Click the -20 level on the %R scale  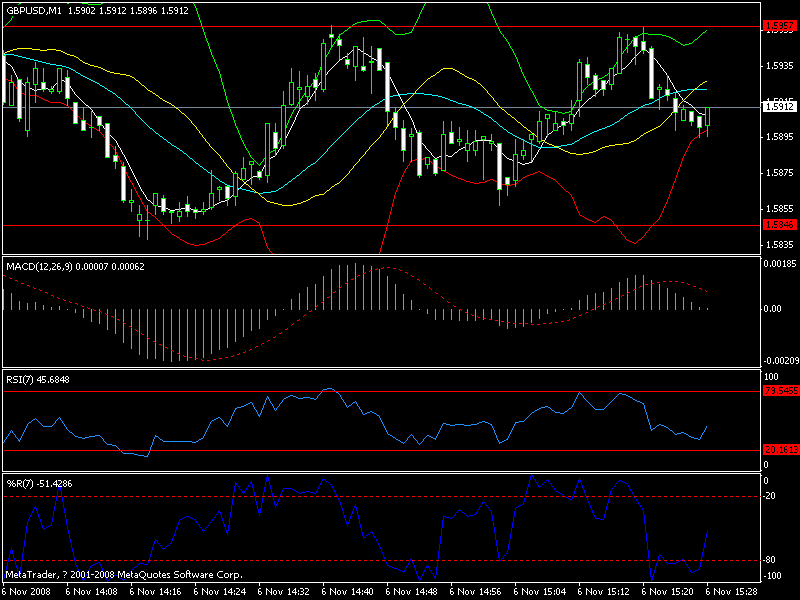(769, 496)
